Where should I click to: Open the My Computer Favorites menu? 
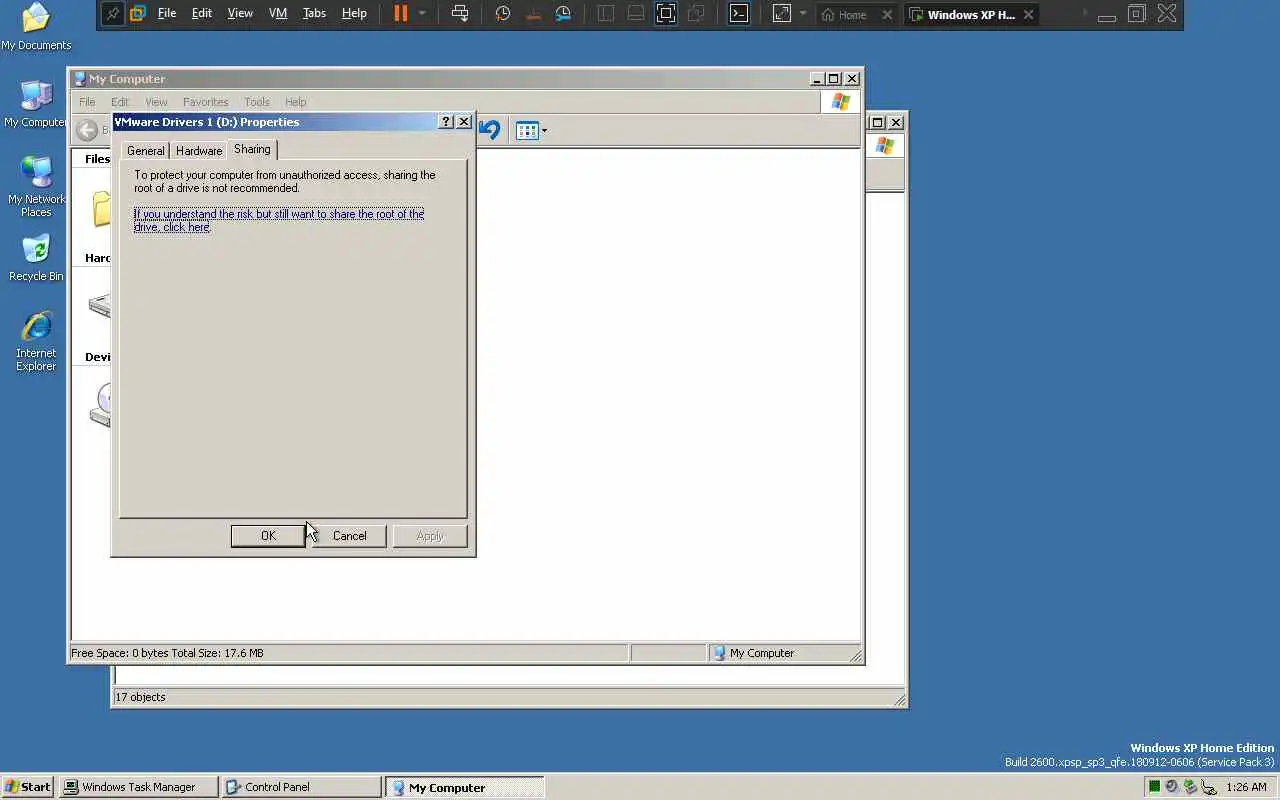205,102
